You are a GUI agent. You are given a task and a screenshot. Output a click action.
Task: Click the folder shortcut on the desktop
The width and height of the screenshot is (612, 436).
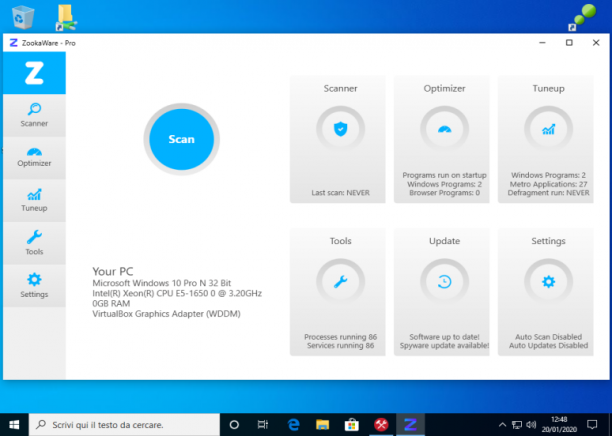(66, 17)
